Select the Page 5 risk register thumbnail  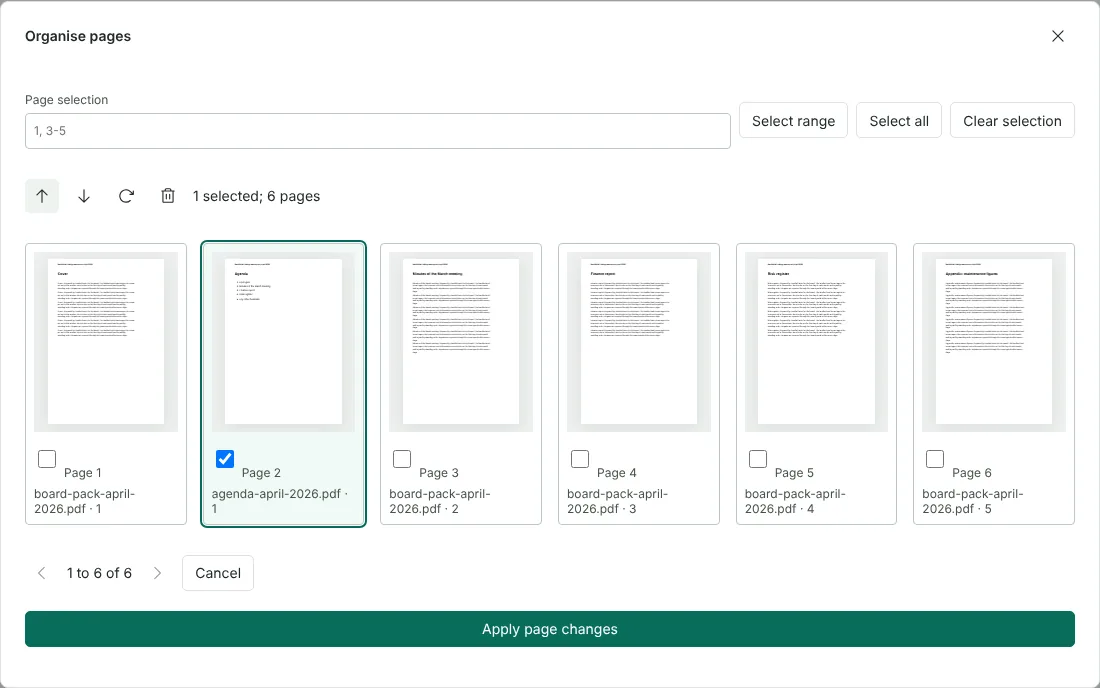click(x=817, y=342)
